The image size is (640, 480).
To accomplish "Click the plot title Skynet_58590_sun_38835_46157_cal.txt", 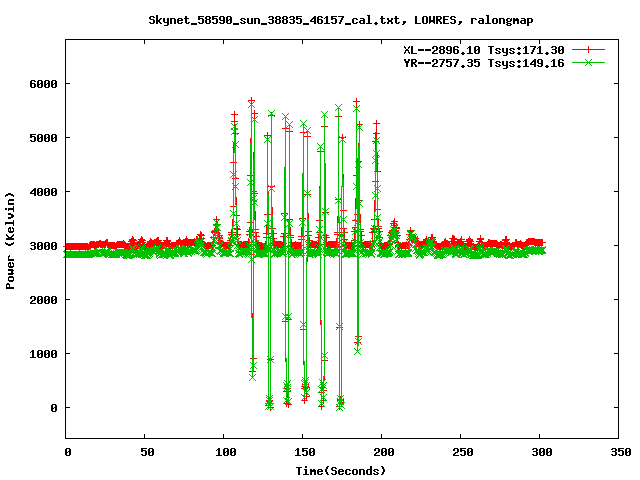I will [x=274, y=20].
